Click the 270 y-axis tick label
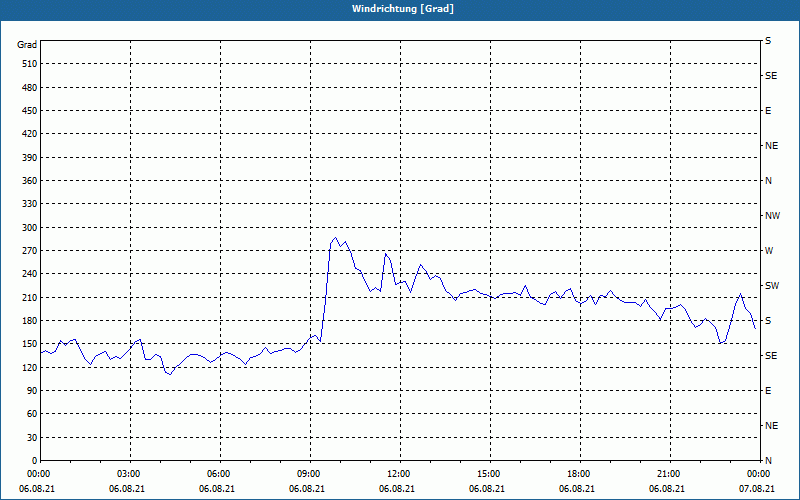Image resolution: width=800 pixels, height=500 pixels. coord(30,251)
